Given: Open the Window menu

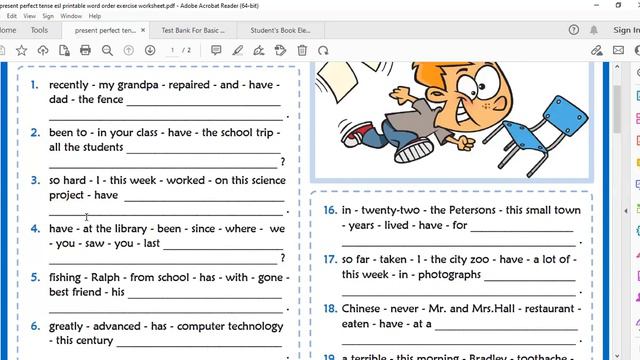Looking at the screenshot, I should coord(71,16).
